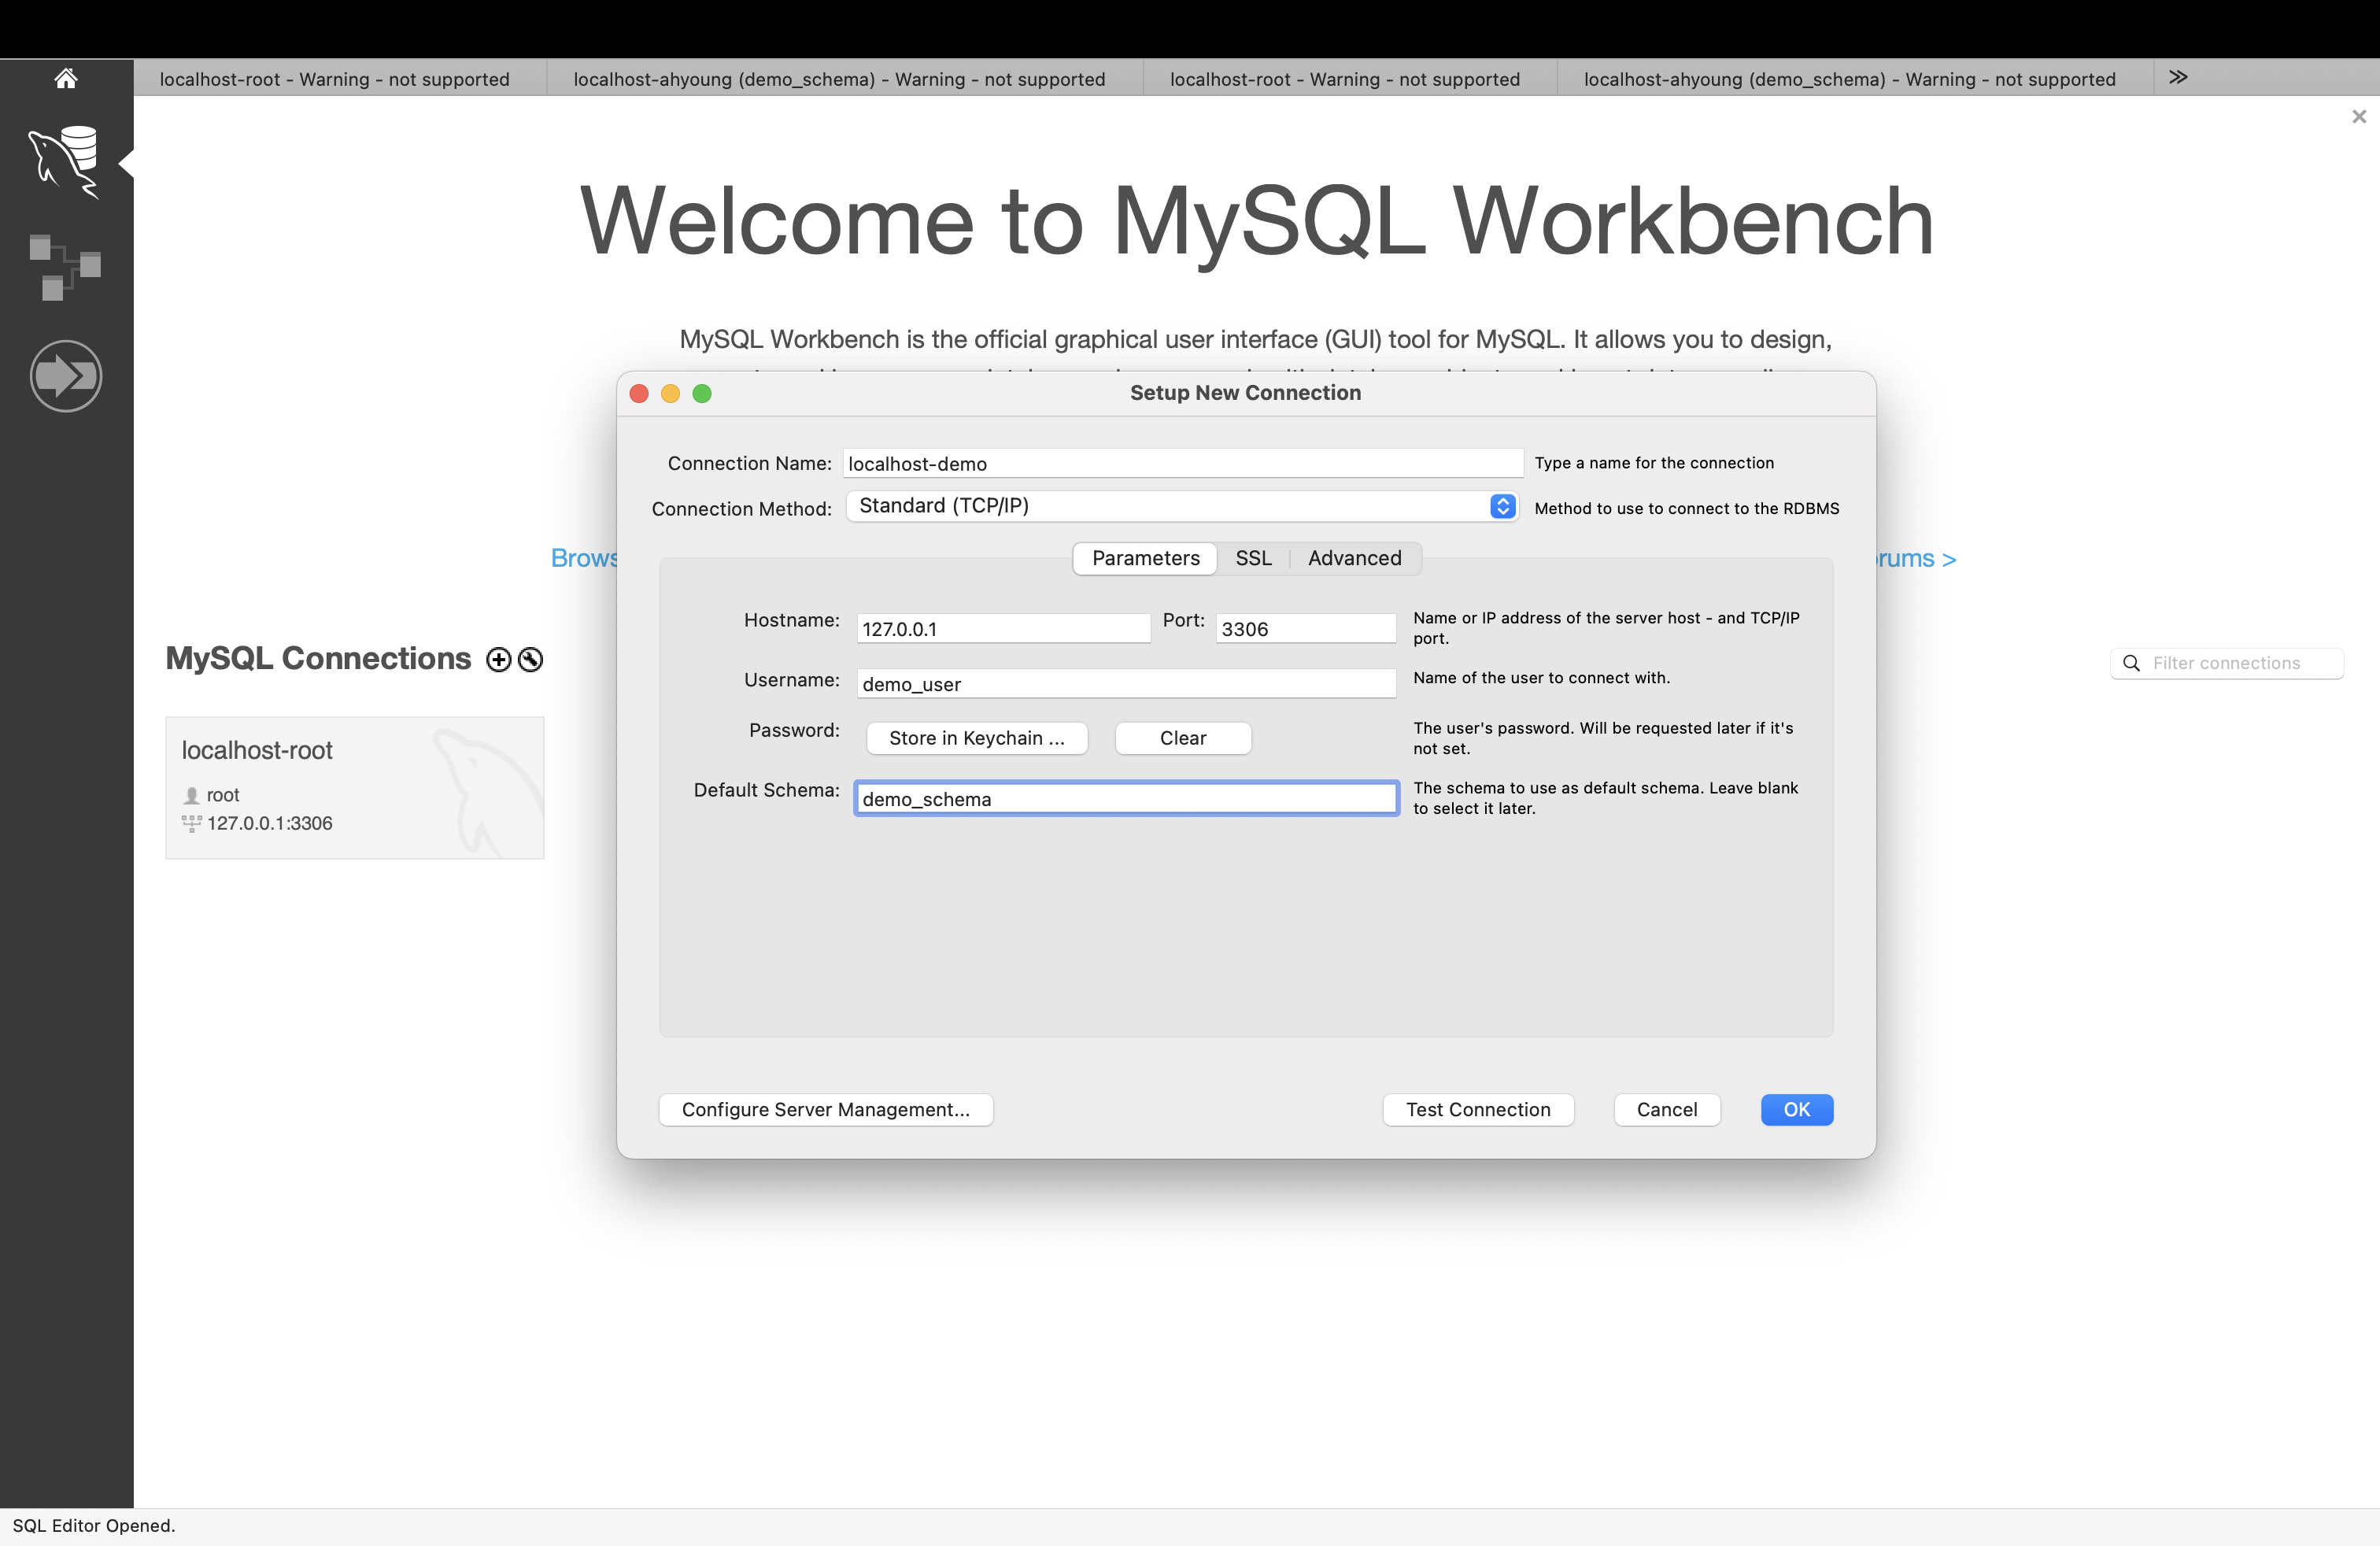Clear the stored password
This screenshot has height=1546, width=2380.
1183,738
